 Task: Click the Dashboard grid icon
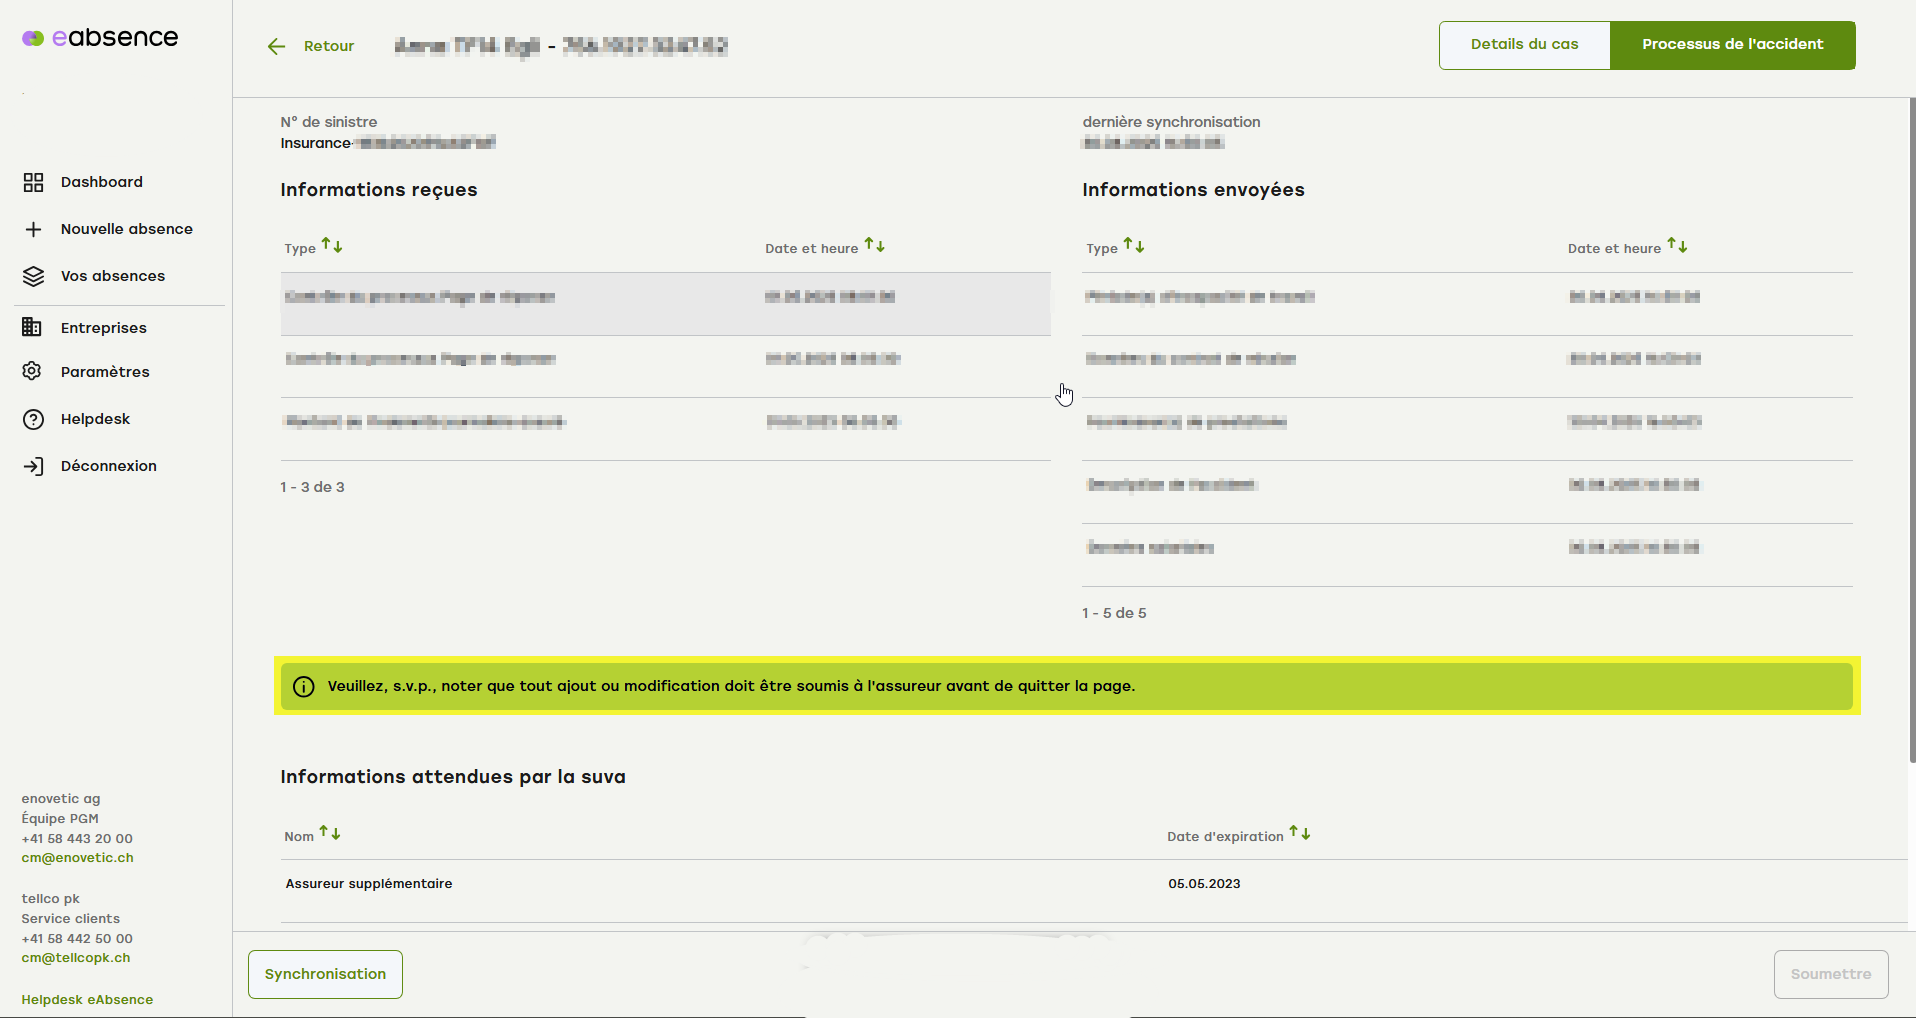click(33, 182)
